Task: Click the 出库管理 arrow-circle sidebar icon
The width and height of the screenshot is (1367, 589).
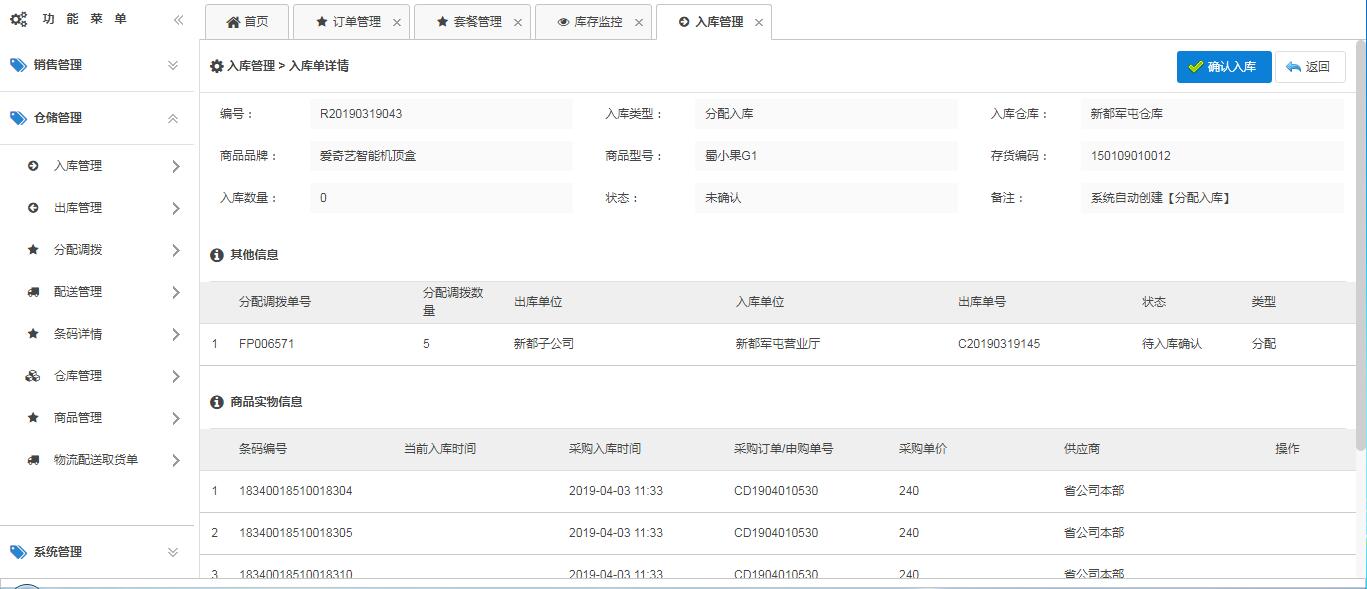Action: pos(33,208)
